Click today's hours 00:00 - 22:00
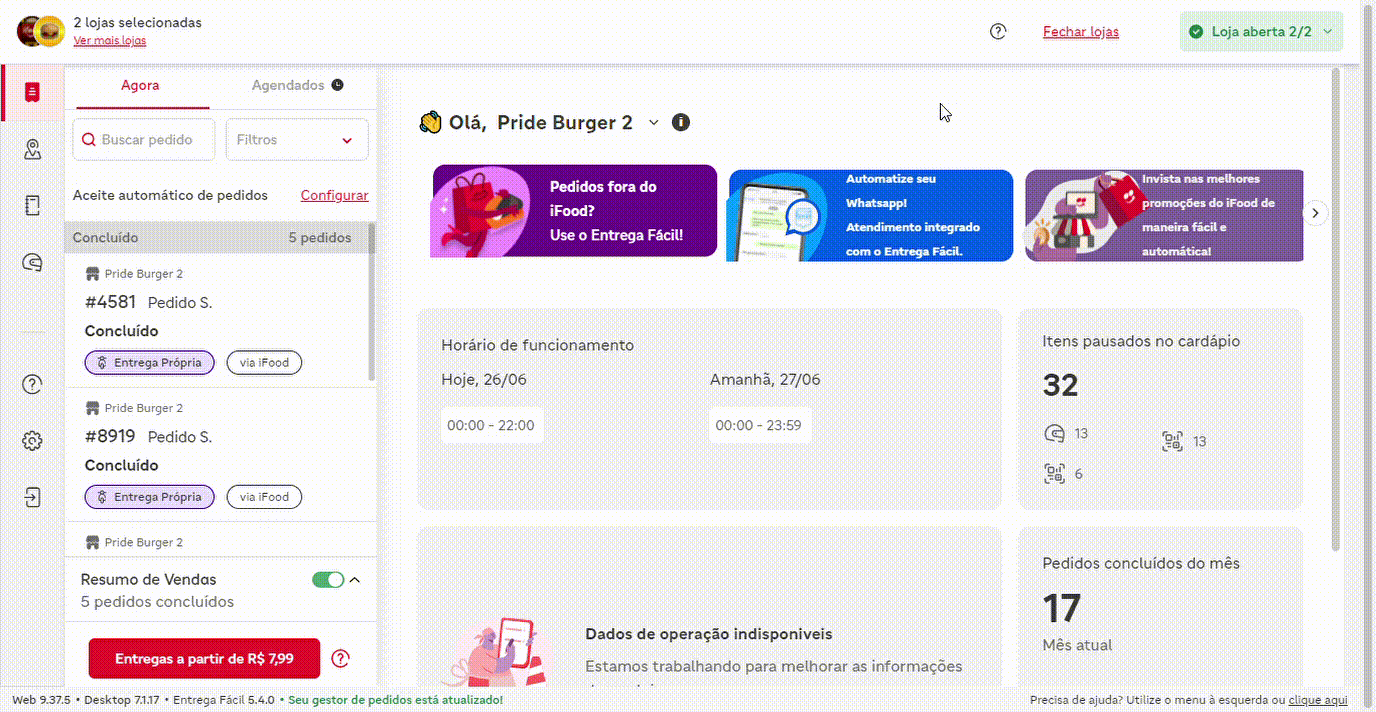1376x712 pixels. pyautogui.click(x=491, y=426)
